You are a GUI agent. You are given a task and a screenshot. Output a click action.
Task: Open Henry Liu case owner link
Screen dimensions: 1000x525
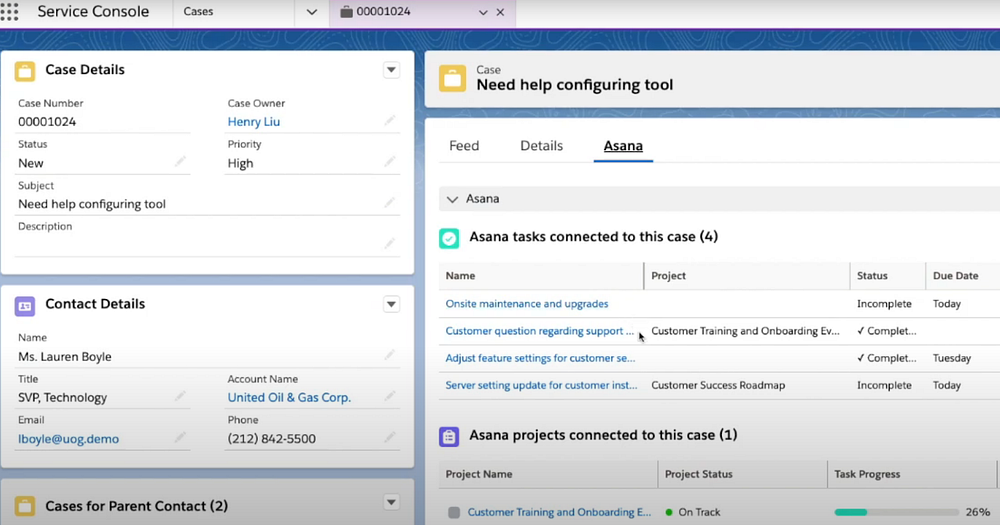[253, 122]
